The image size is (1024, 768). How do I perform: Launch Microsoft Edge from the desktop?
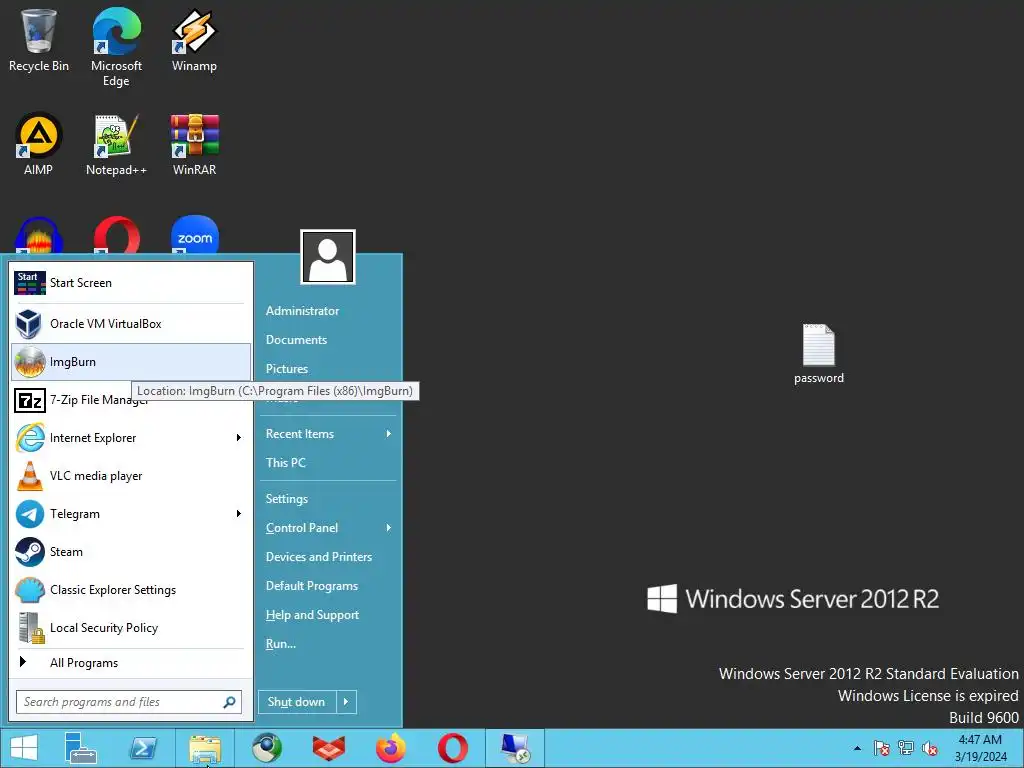pos(116,47)
